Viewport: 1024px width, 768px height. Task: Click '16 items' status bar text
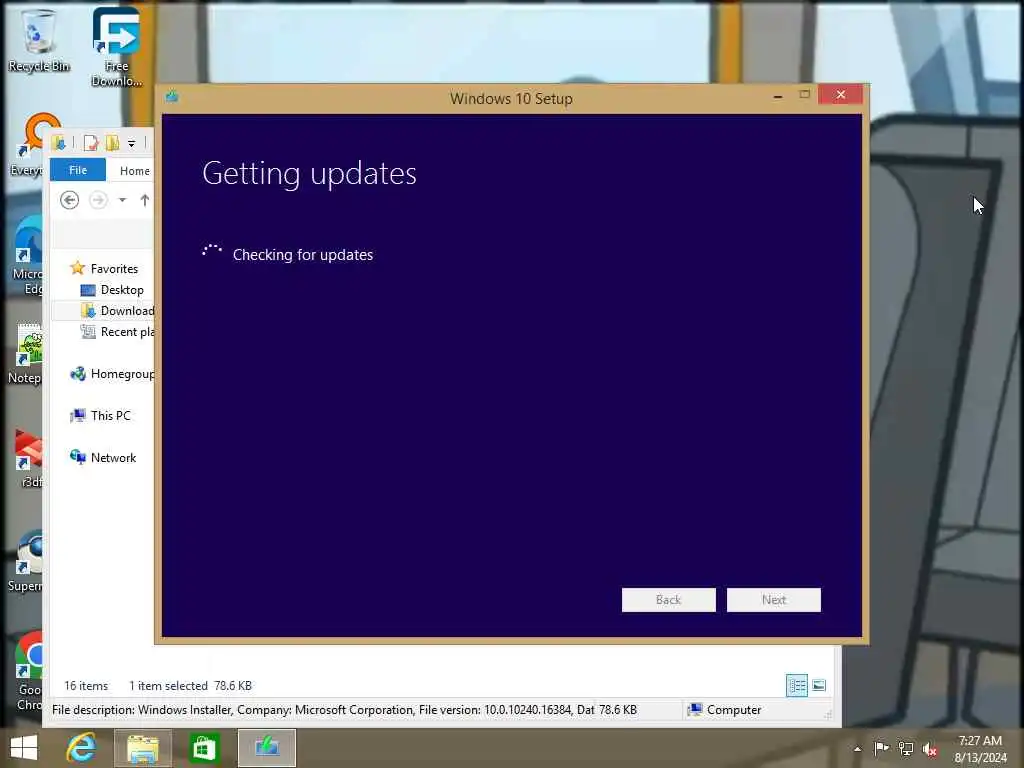point(86,686)
